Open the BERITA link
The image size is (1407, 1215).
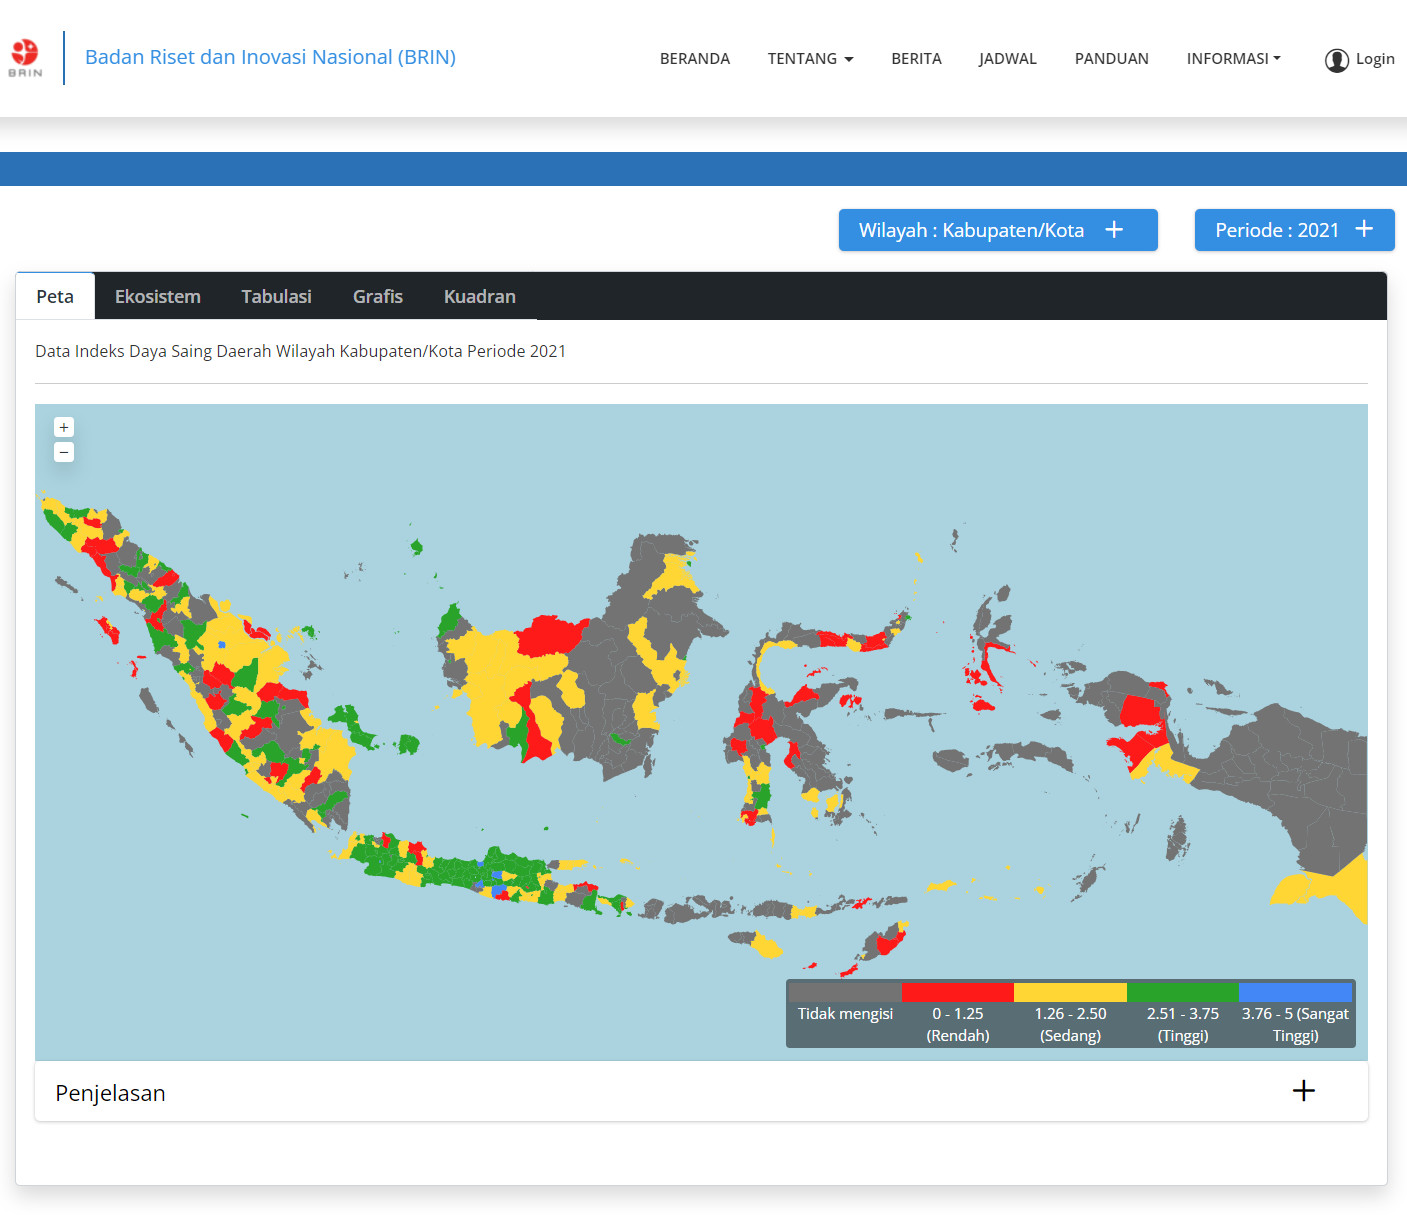(x=916, y=59)
